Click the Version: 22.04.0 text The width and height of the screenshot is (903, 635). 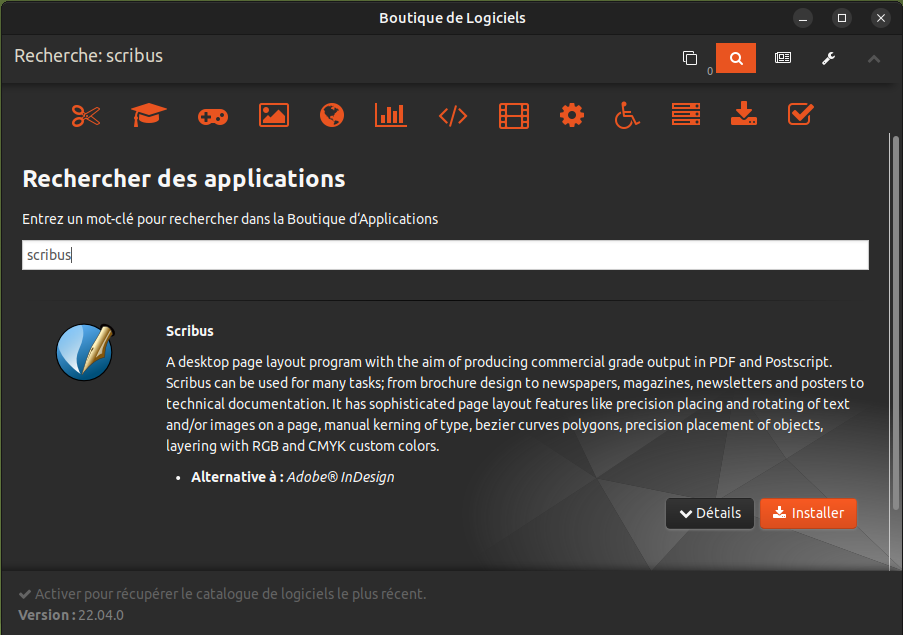(71, 615)
